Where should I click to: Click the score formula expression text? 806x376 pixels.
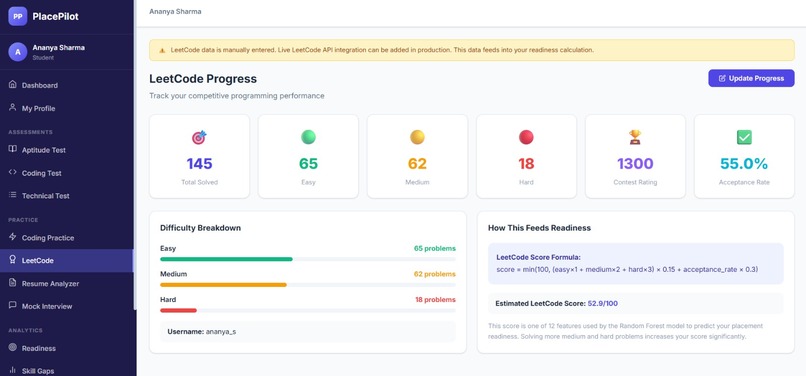point(627,269)
